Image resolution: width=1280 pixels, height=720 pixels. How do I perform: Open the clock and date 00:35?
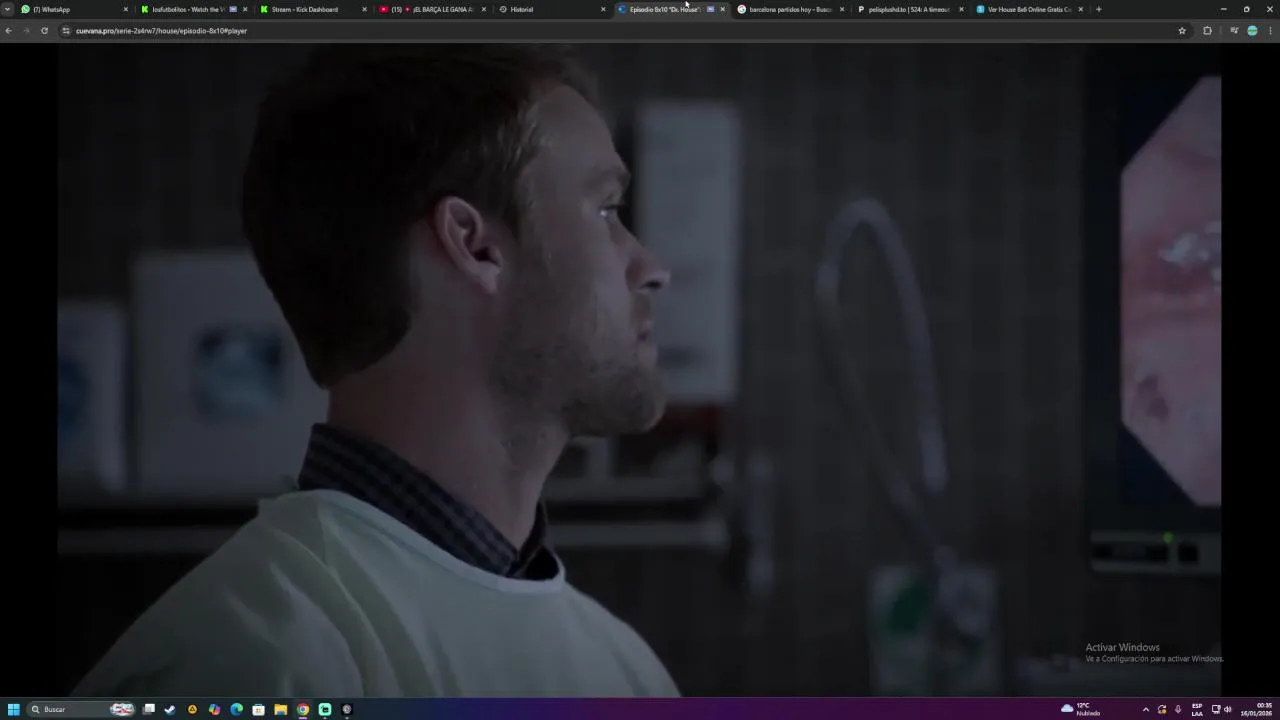(1258, 709)
